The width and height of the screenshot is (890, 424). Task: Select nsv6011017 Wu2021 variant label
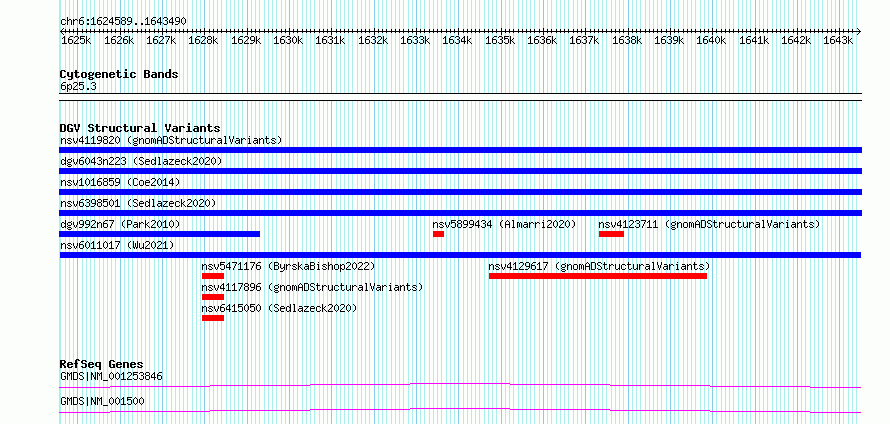[x=117, y=245]
